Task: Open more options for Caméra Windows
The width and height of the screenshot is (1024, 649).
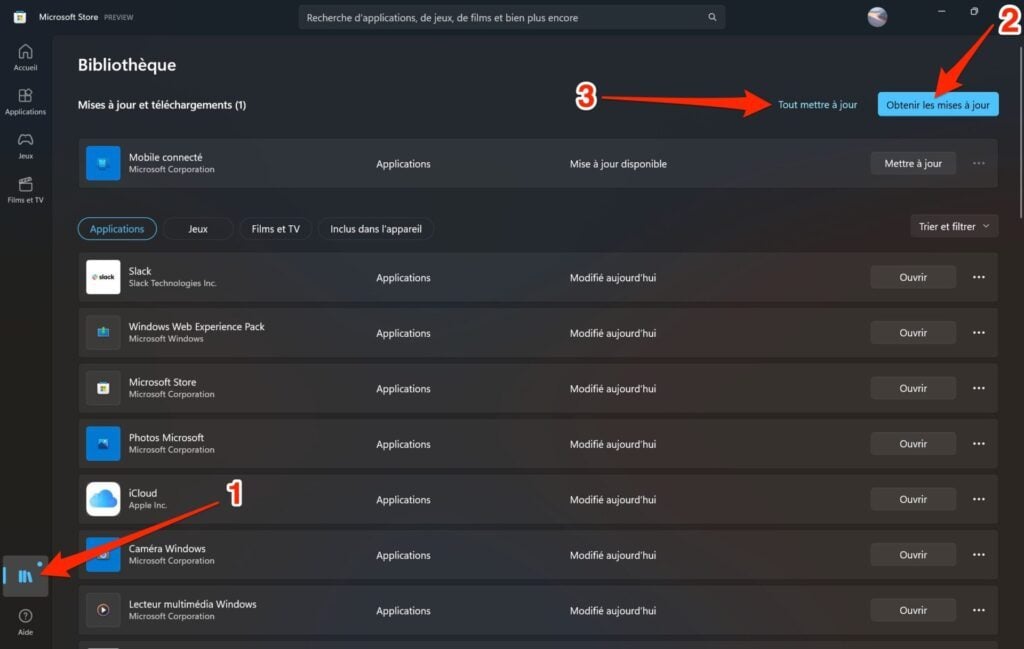Action: pyautogui.click(x=978, y=554)
